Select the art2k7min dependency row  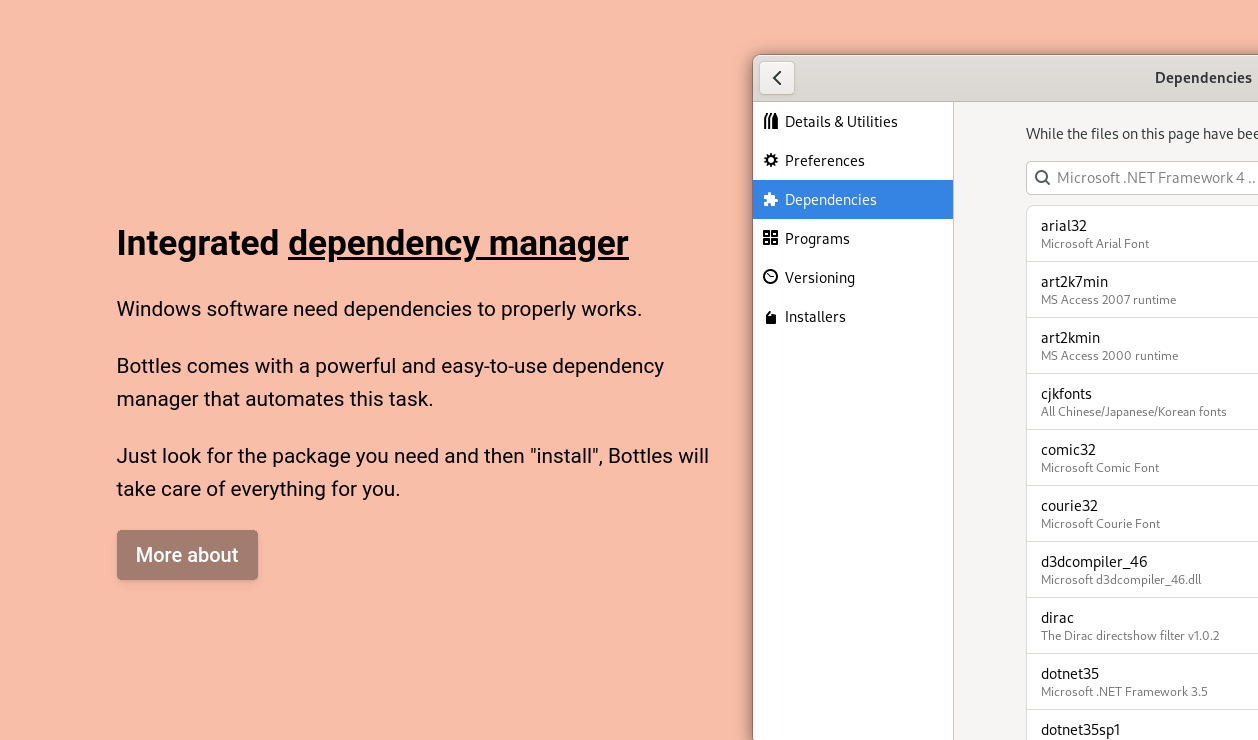click(1142, 290)
